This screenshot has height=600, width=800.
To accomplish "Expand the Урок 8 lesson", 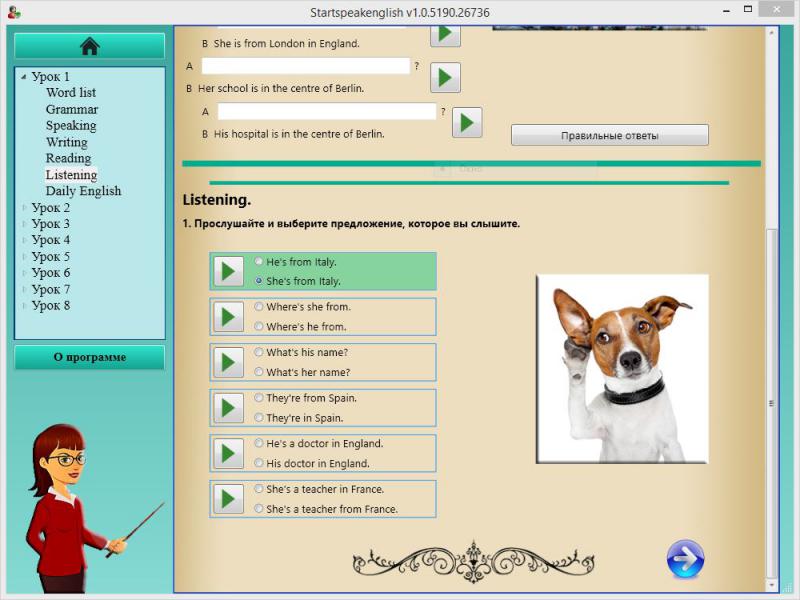I will (23, 306).
